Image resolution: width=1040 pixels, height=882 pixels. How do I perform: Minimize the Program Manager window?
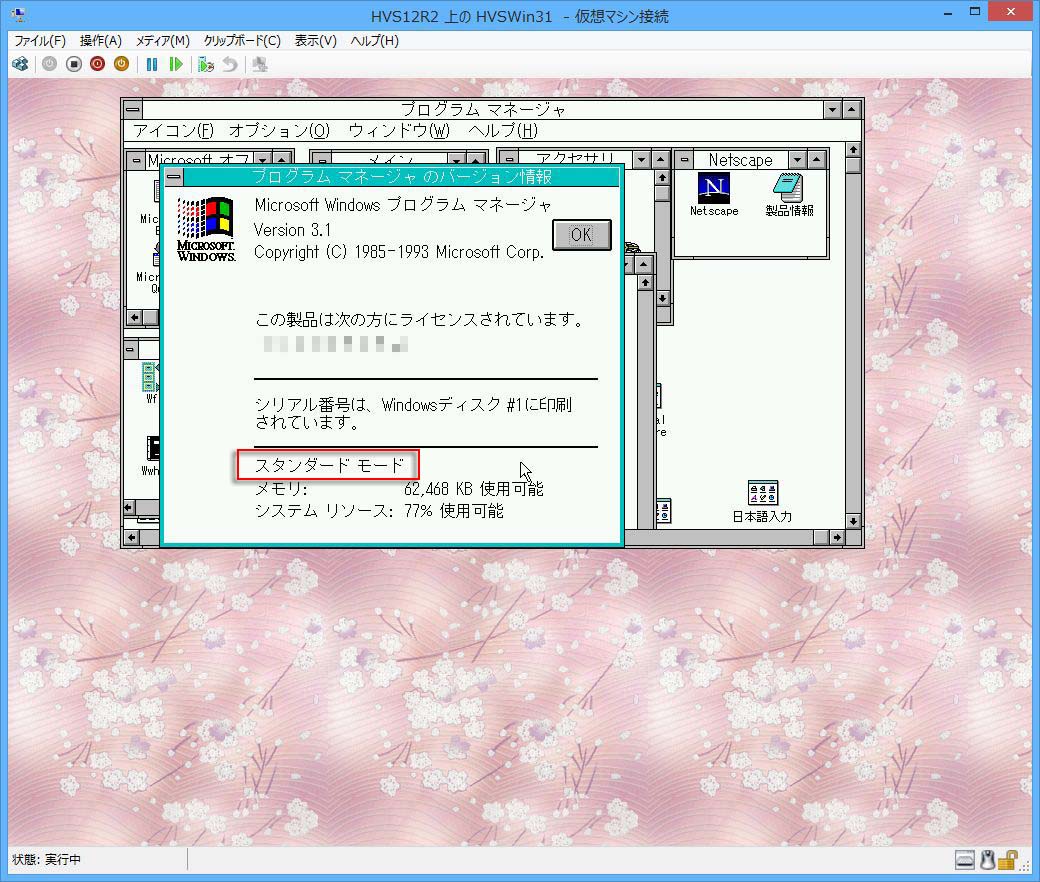pos(832,109)
